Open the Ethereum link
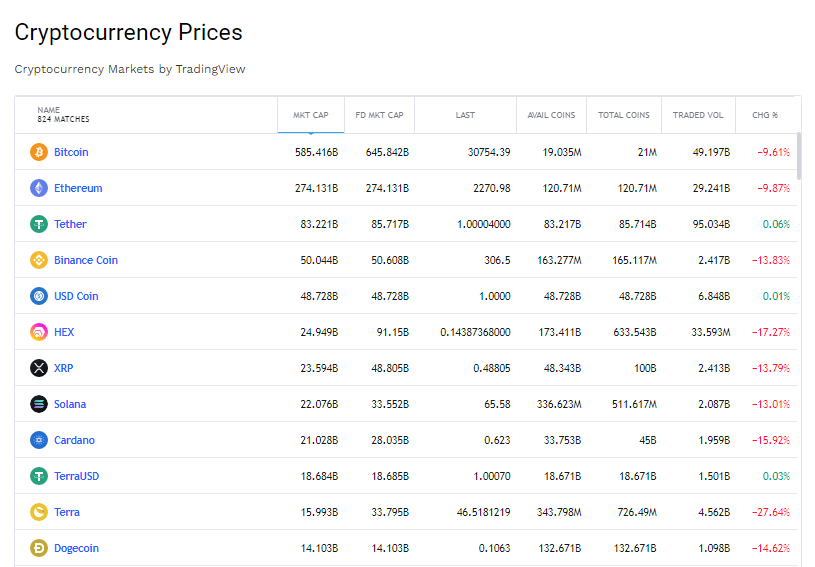 78,188
